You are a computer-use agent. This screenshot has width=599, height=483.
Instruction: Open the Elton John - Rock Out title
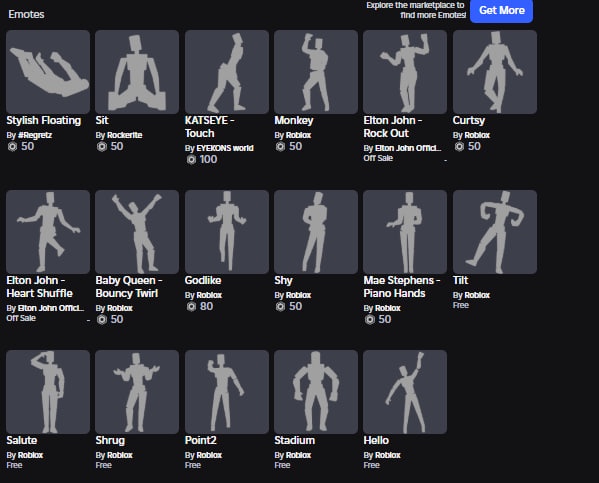393,127
